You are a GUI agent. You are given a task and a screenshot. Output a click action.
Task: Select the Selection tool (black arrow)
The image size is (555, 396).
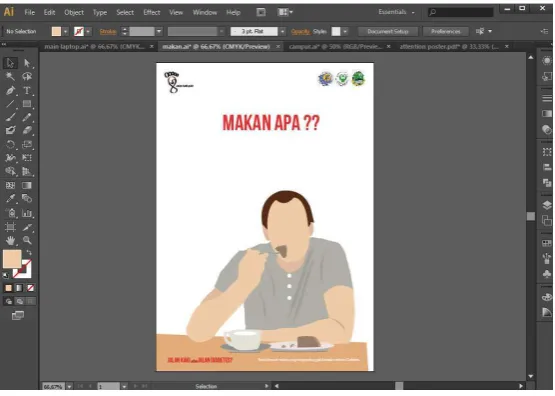[x=10, y=63]
